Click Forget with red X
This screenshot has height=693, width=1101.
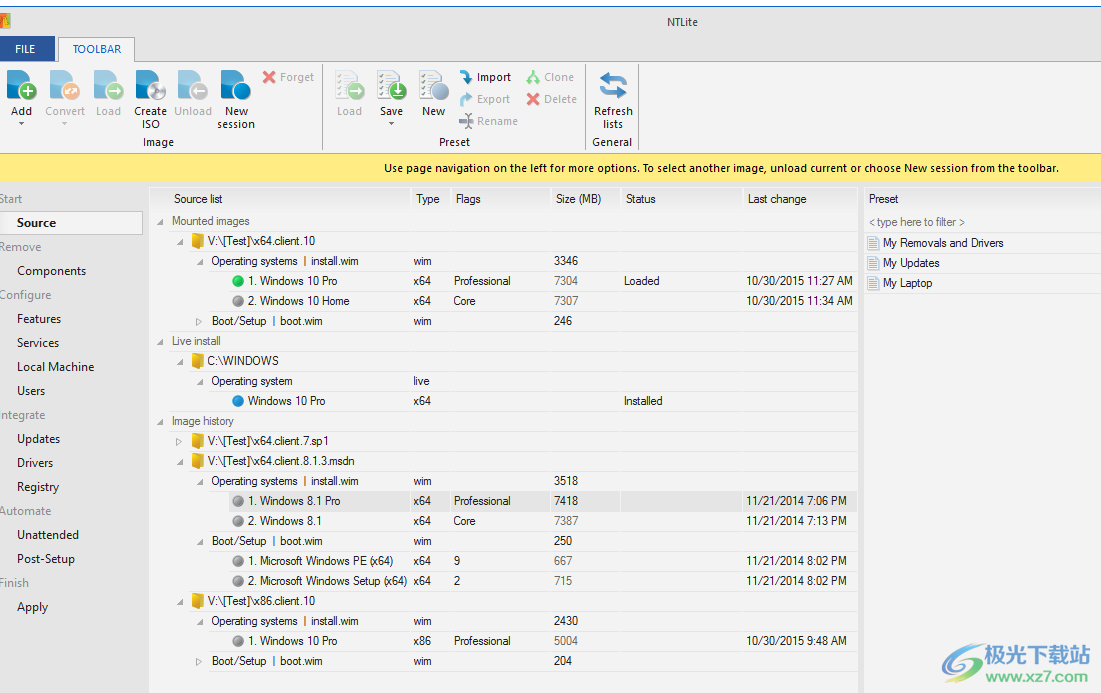(x=288, y=77)
